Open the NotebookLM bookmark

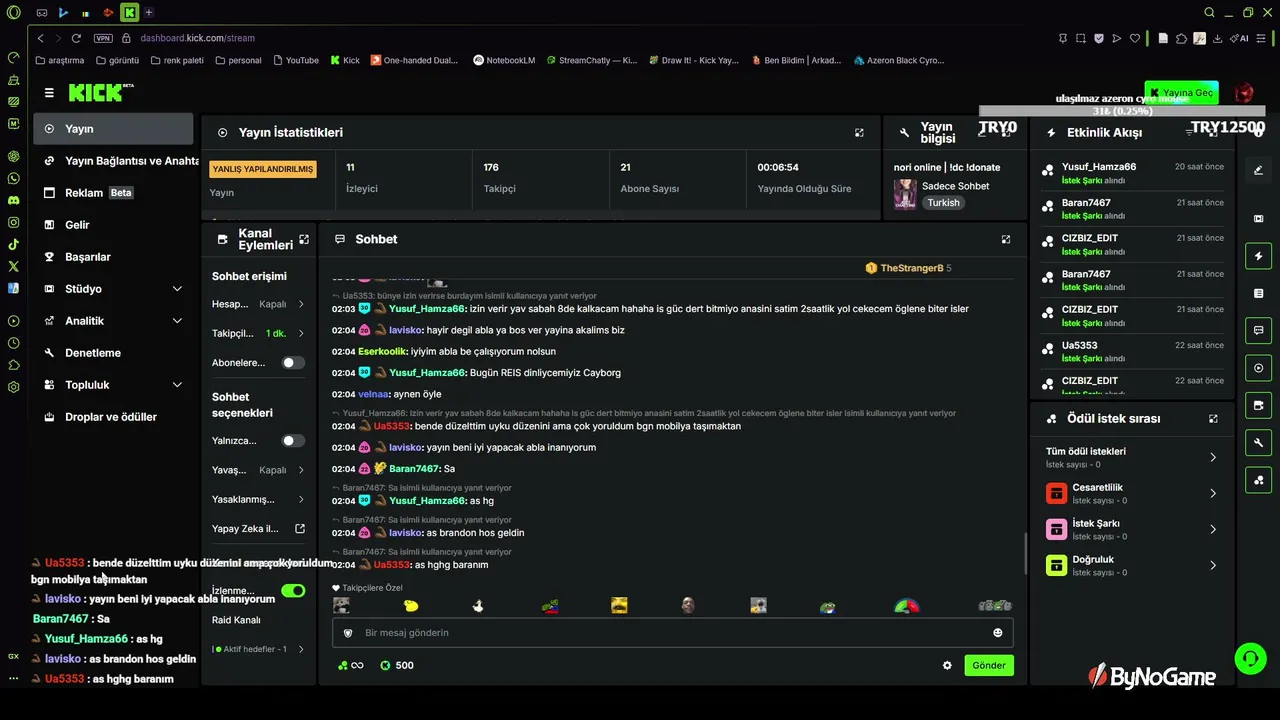click(504, 60)
